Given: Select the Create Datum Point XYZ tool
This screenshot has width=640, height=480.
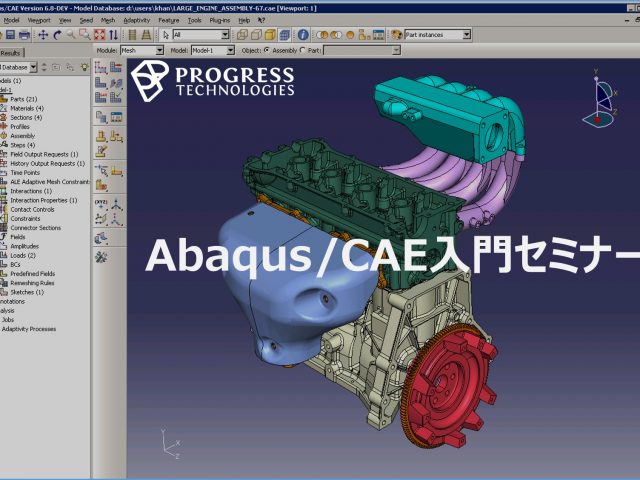Looking at the screenshot, I should 101,204.
